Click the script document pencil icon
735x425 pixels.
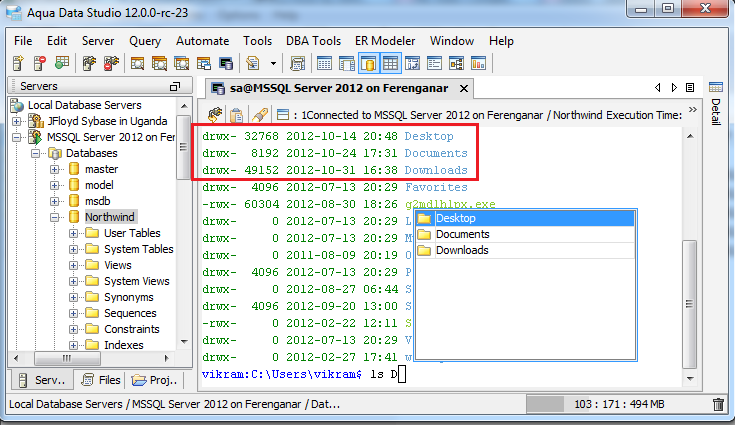[x=253, y=63]
